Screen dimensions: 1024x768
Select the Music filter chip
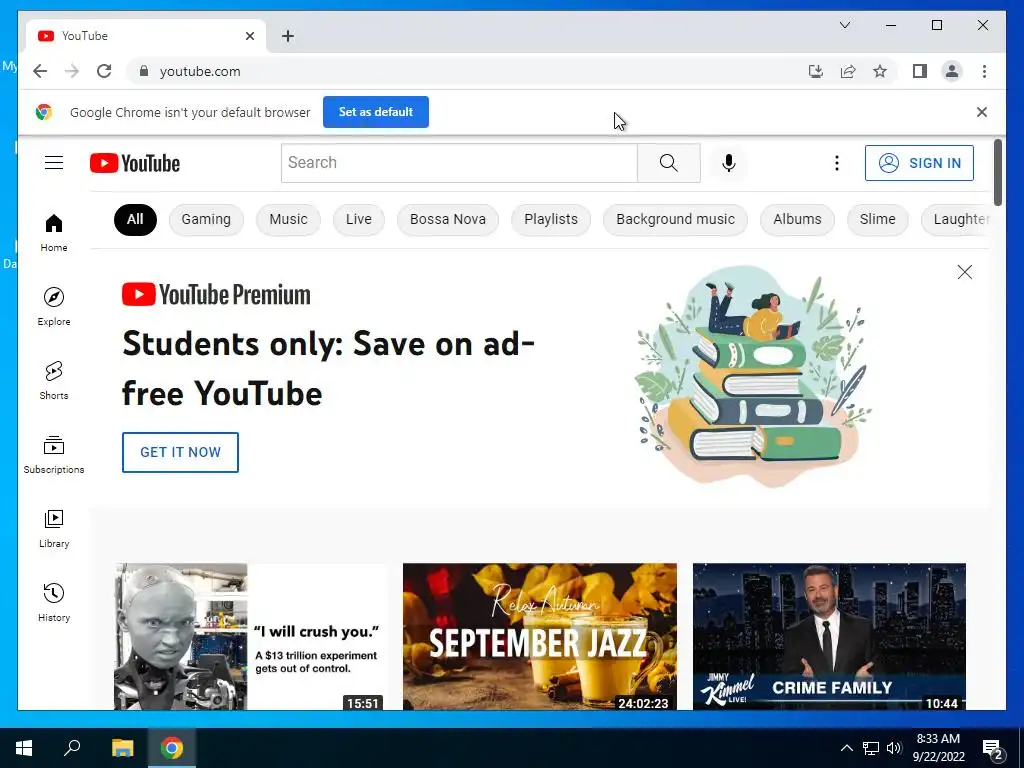click(x=288, y=219)
